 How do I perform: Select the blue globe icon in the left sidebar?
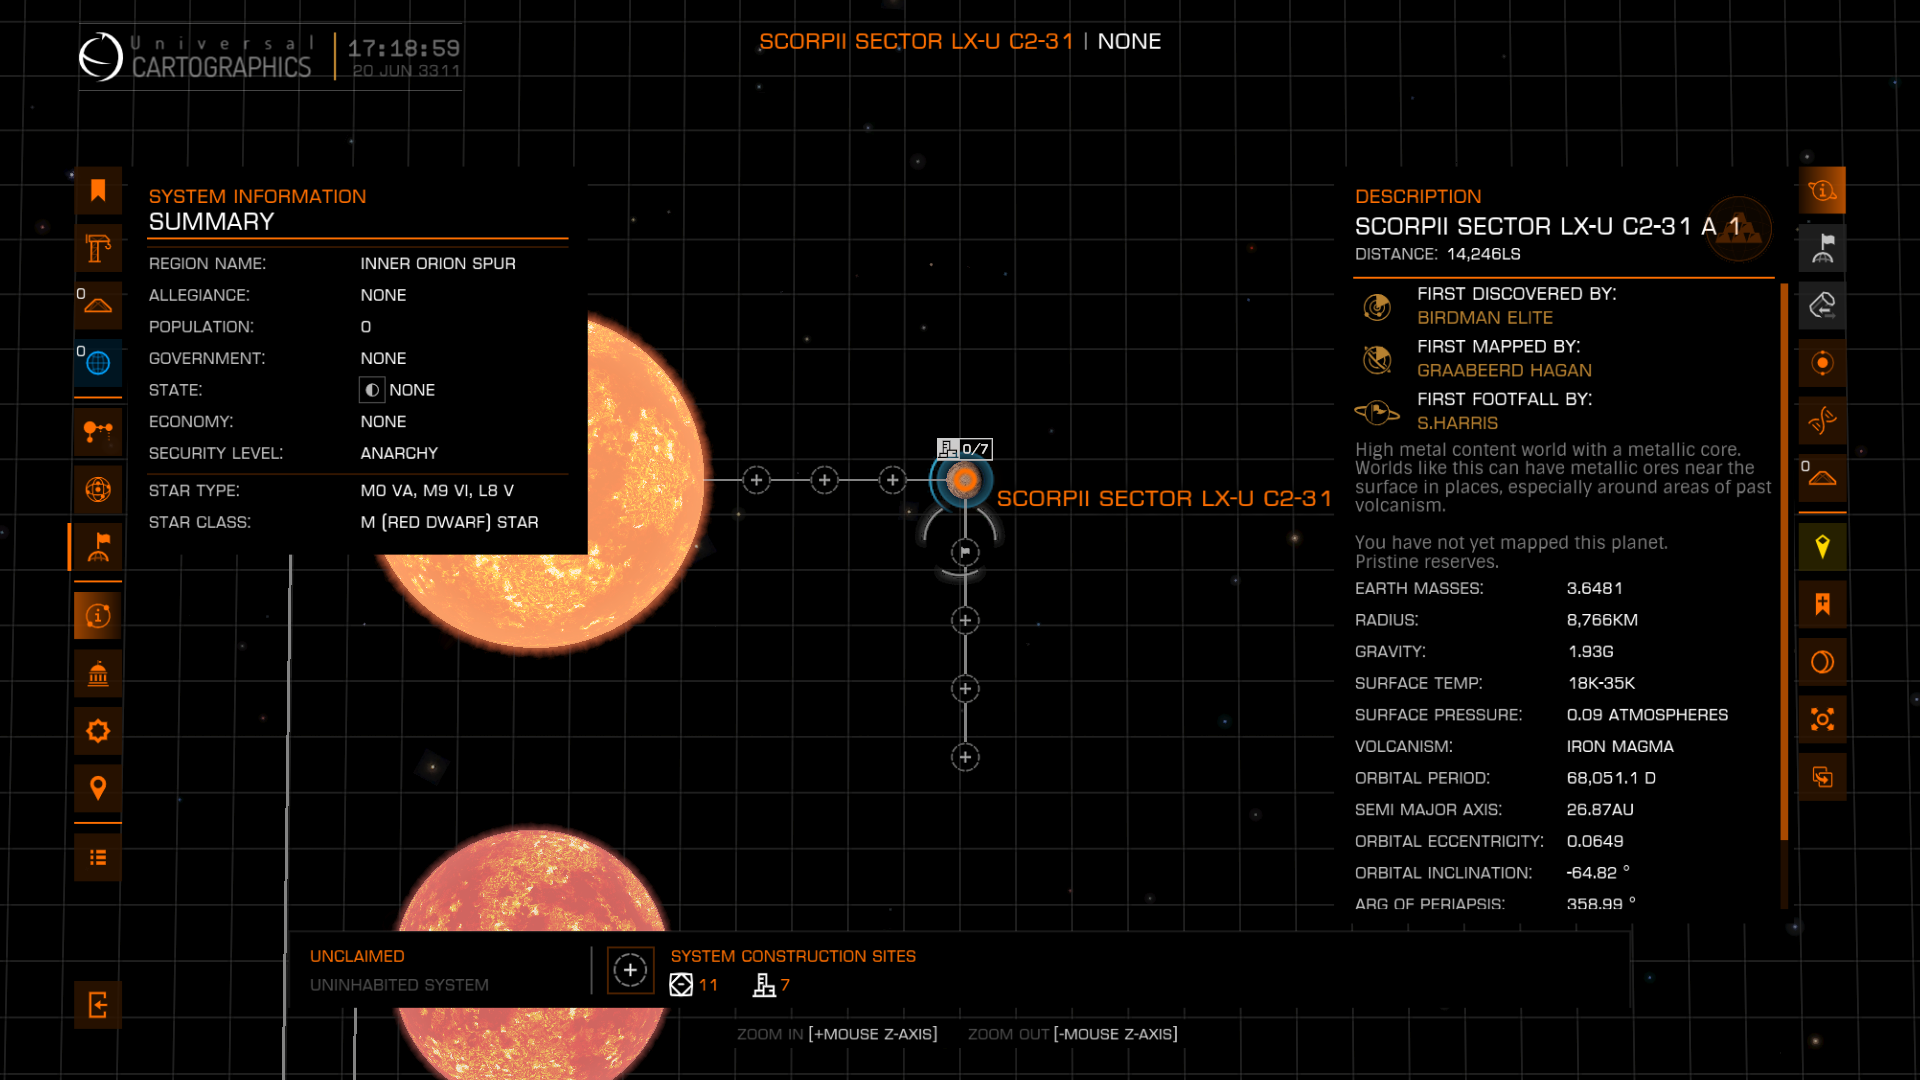click(98, 363)
